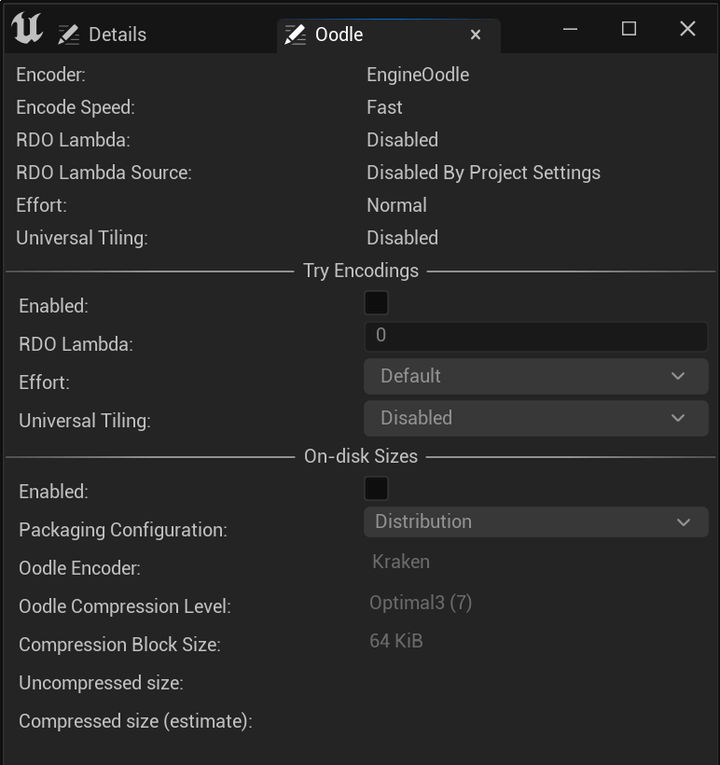Click the Try Encodings RDO Lambda field
Screen dimensions: 720x765
tap(536, 336)
